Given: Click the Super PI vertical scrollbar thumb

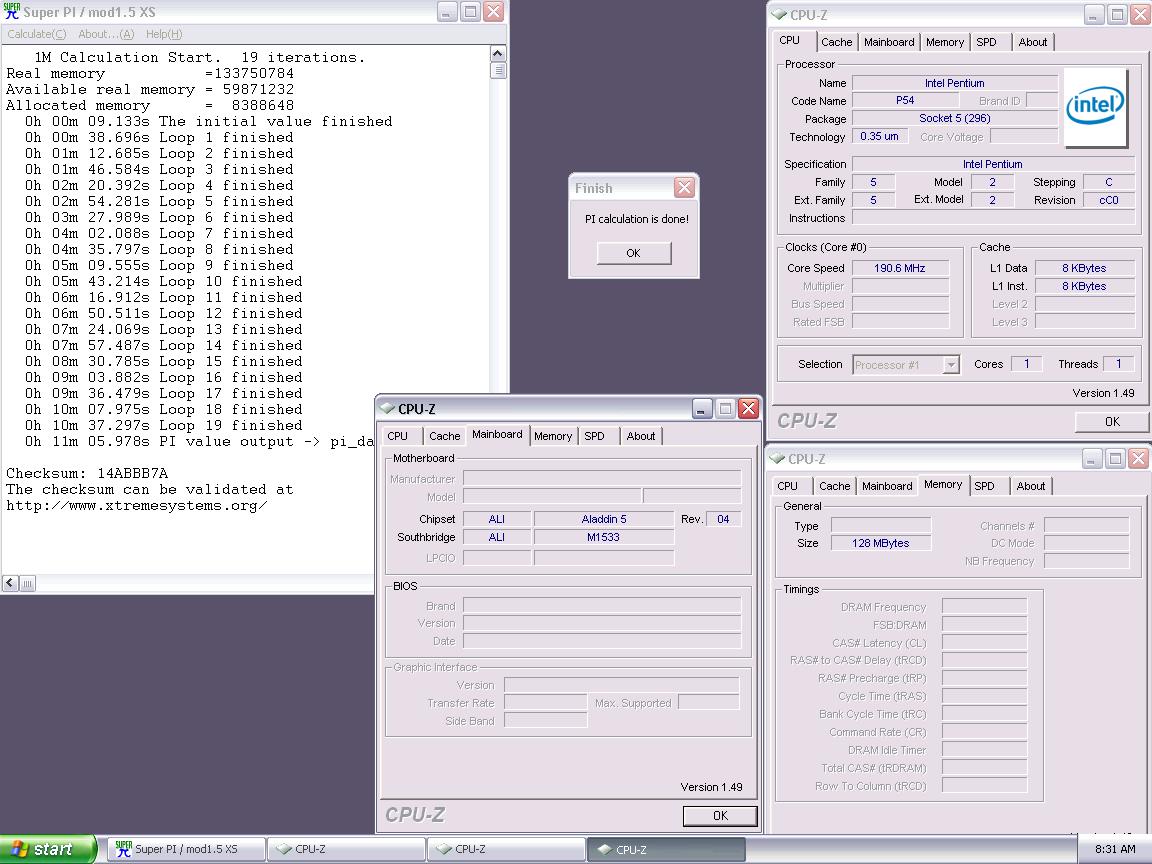Looking at the screenshot, I should point(497,71).
